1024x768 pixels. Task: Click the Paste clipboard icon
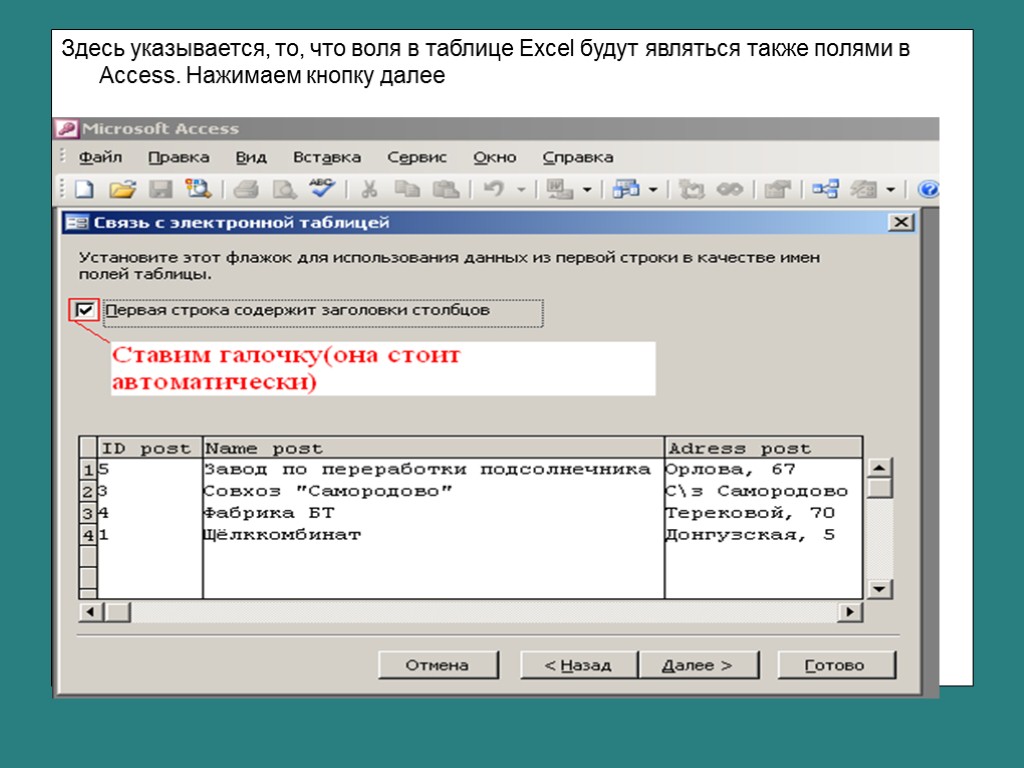pyautogui.click(x=446, y=189)
